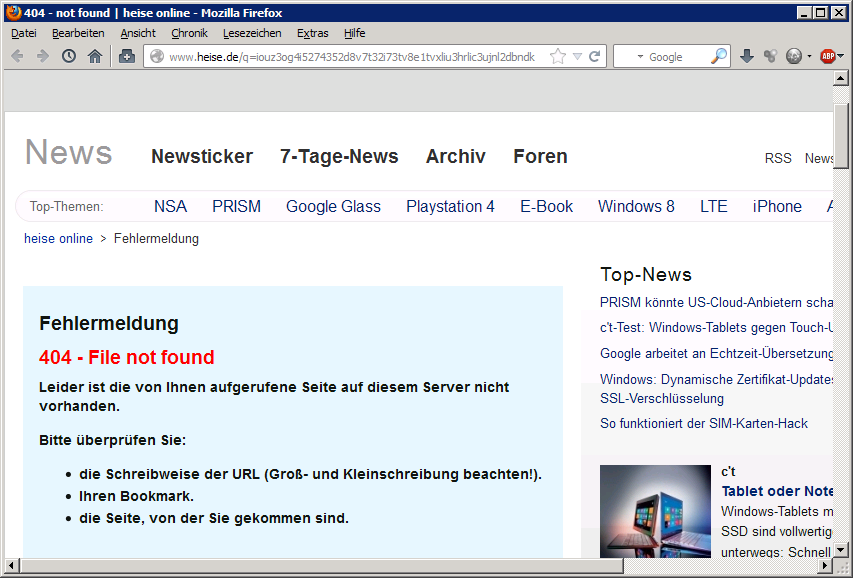Viewport: 853px width, 578px height.
Task: Click the vertical scrollbar thumb
Action: pos(840,136)
